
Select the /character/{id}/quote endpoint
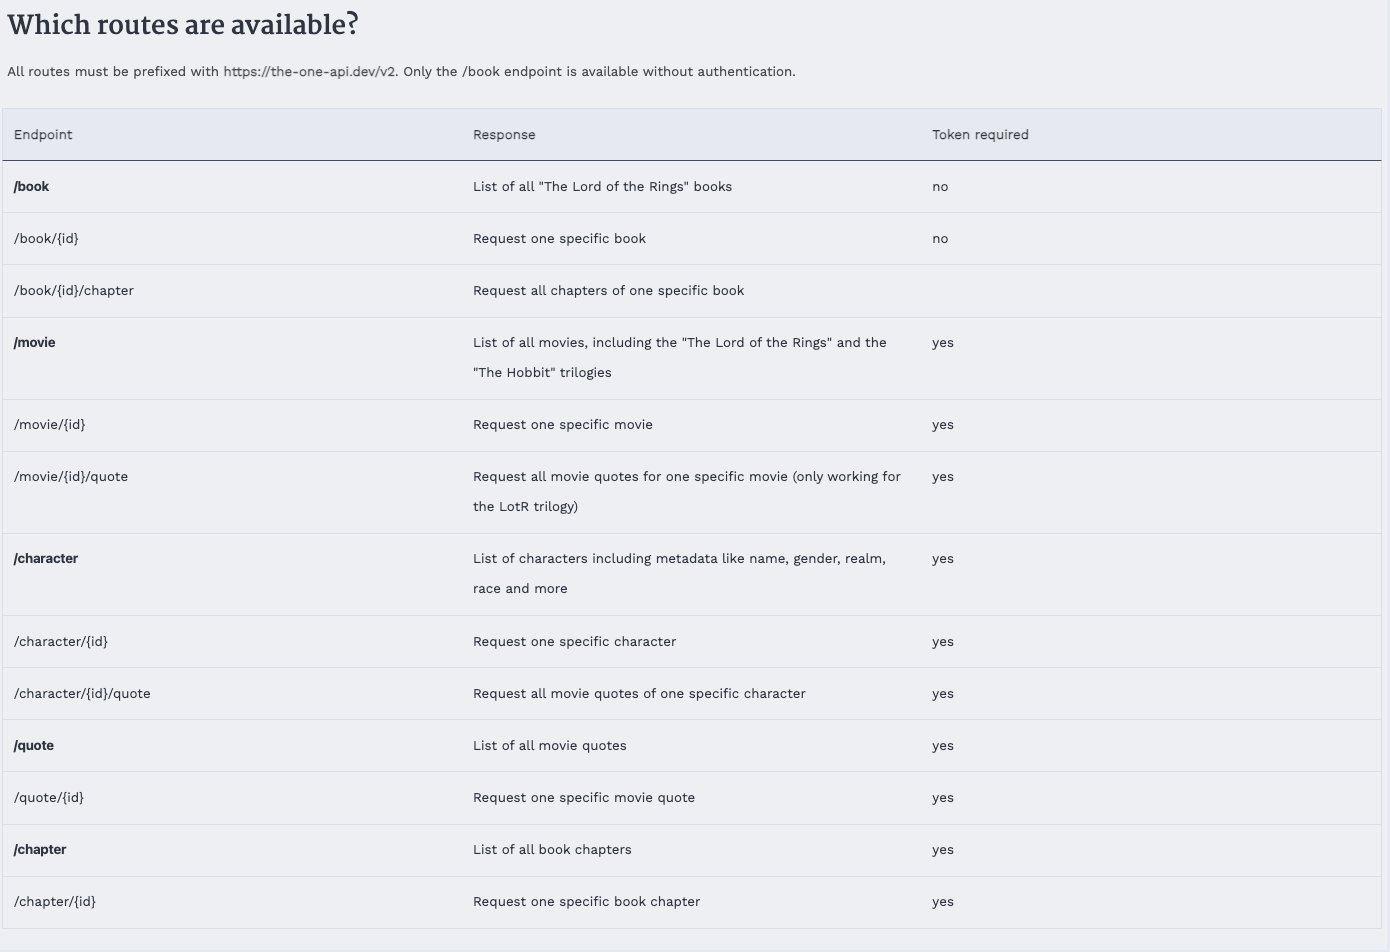82,694
